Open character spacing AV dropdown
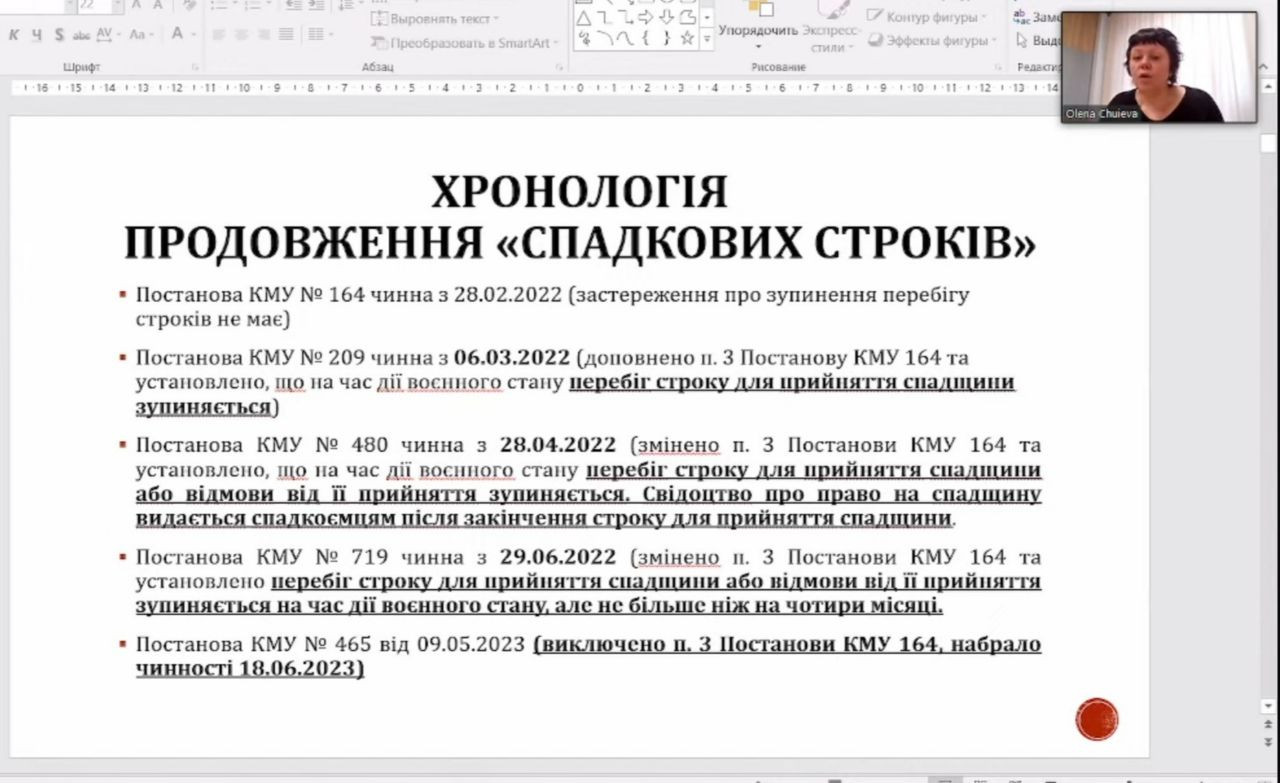 [x=107, y=35]
